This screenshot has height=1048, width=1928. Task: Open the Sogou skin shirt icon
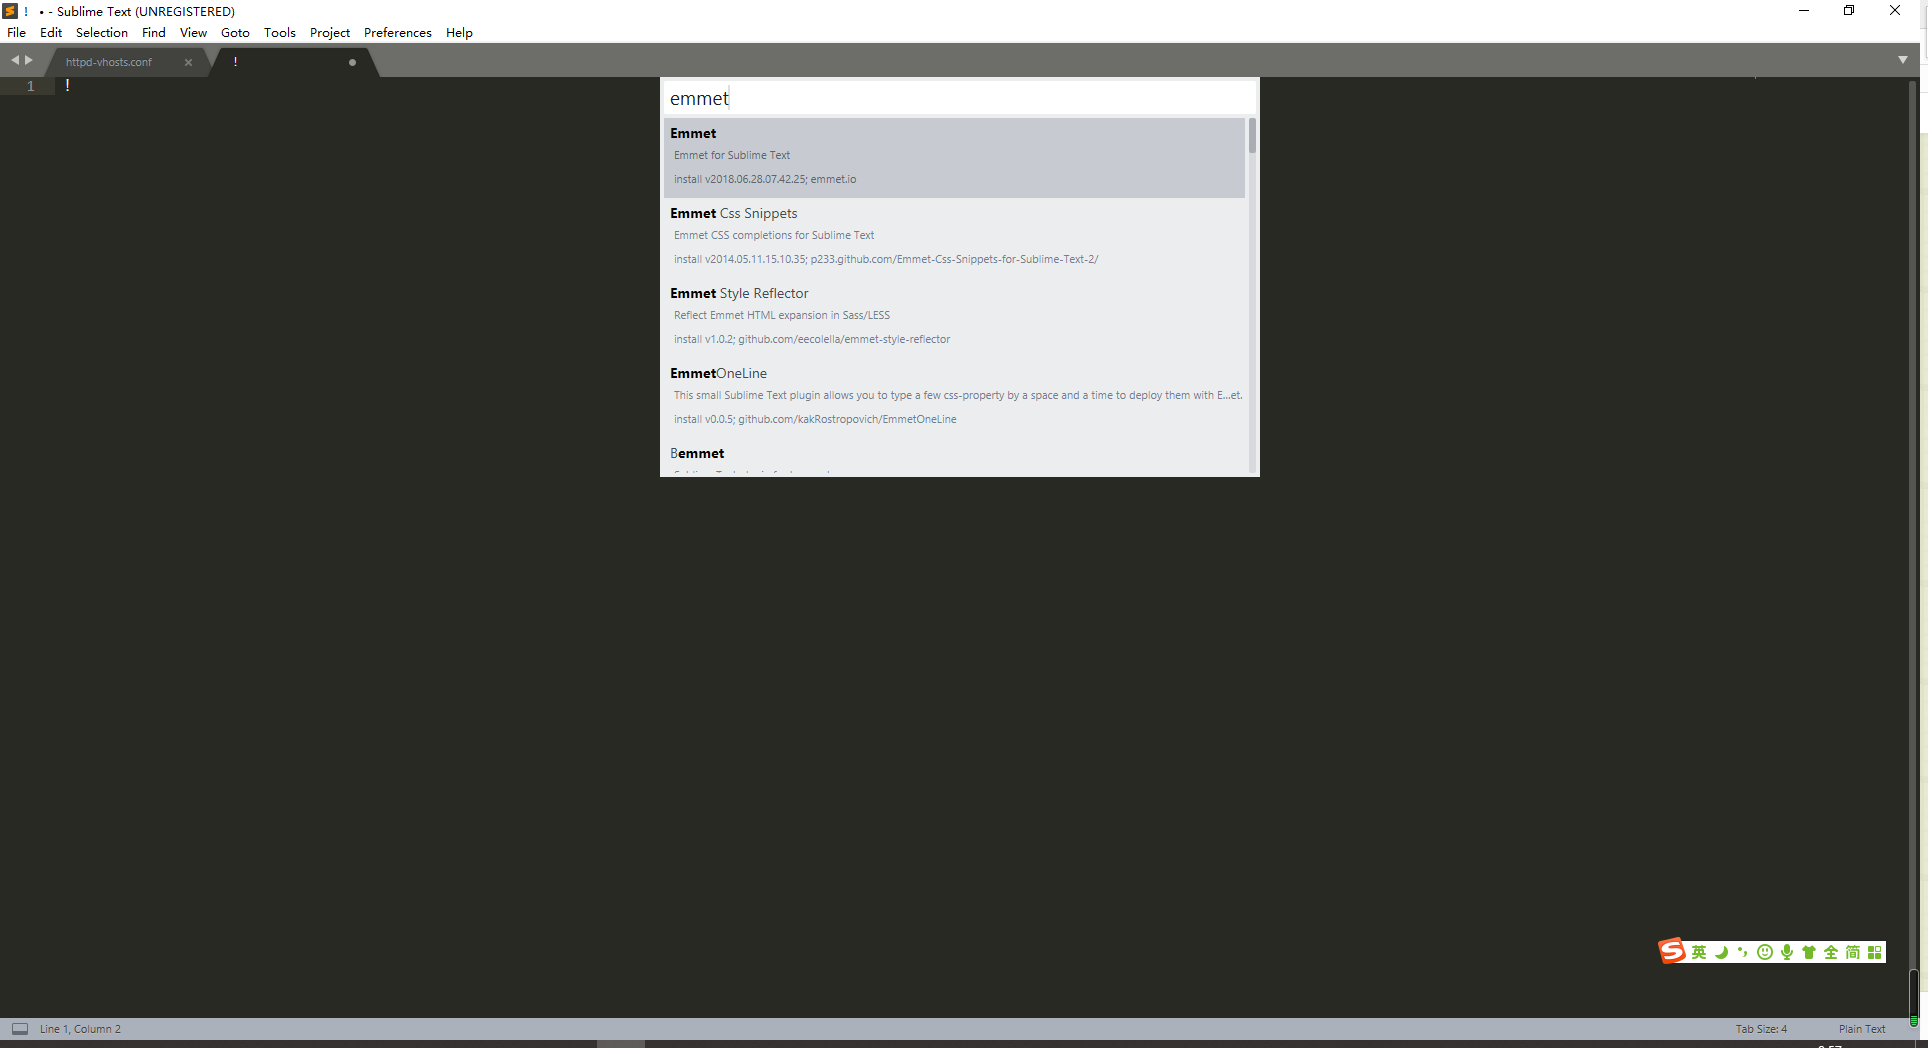point(1809,952)
